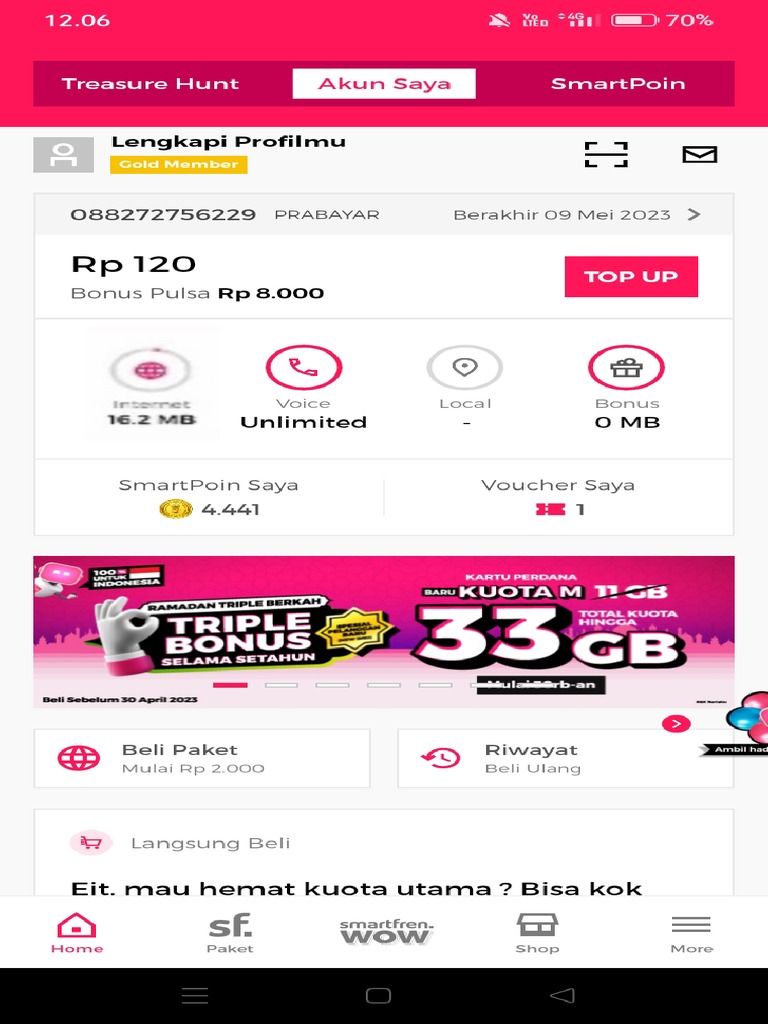This screenshot has width=768, height=1024.
Task: Switch to the SmartPoin tab
Action: (x=618, y=84)
